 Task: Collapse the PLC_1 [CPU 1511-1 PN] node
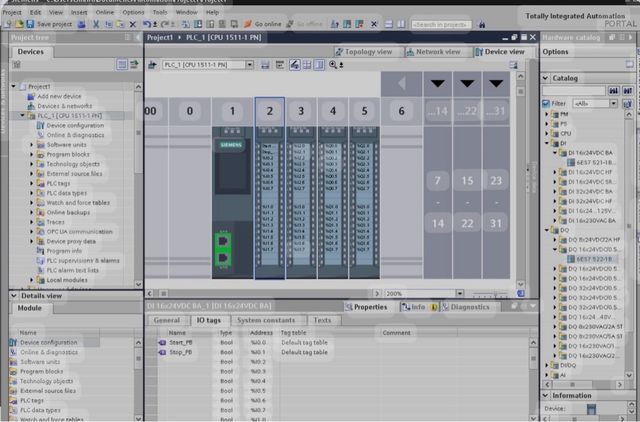(x=22, y=116)
